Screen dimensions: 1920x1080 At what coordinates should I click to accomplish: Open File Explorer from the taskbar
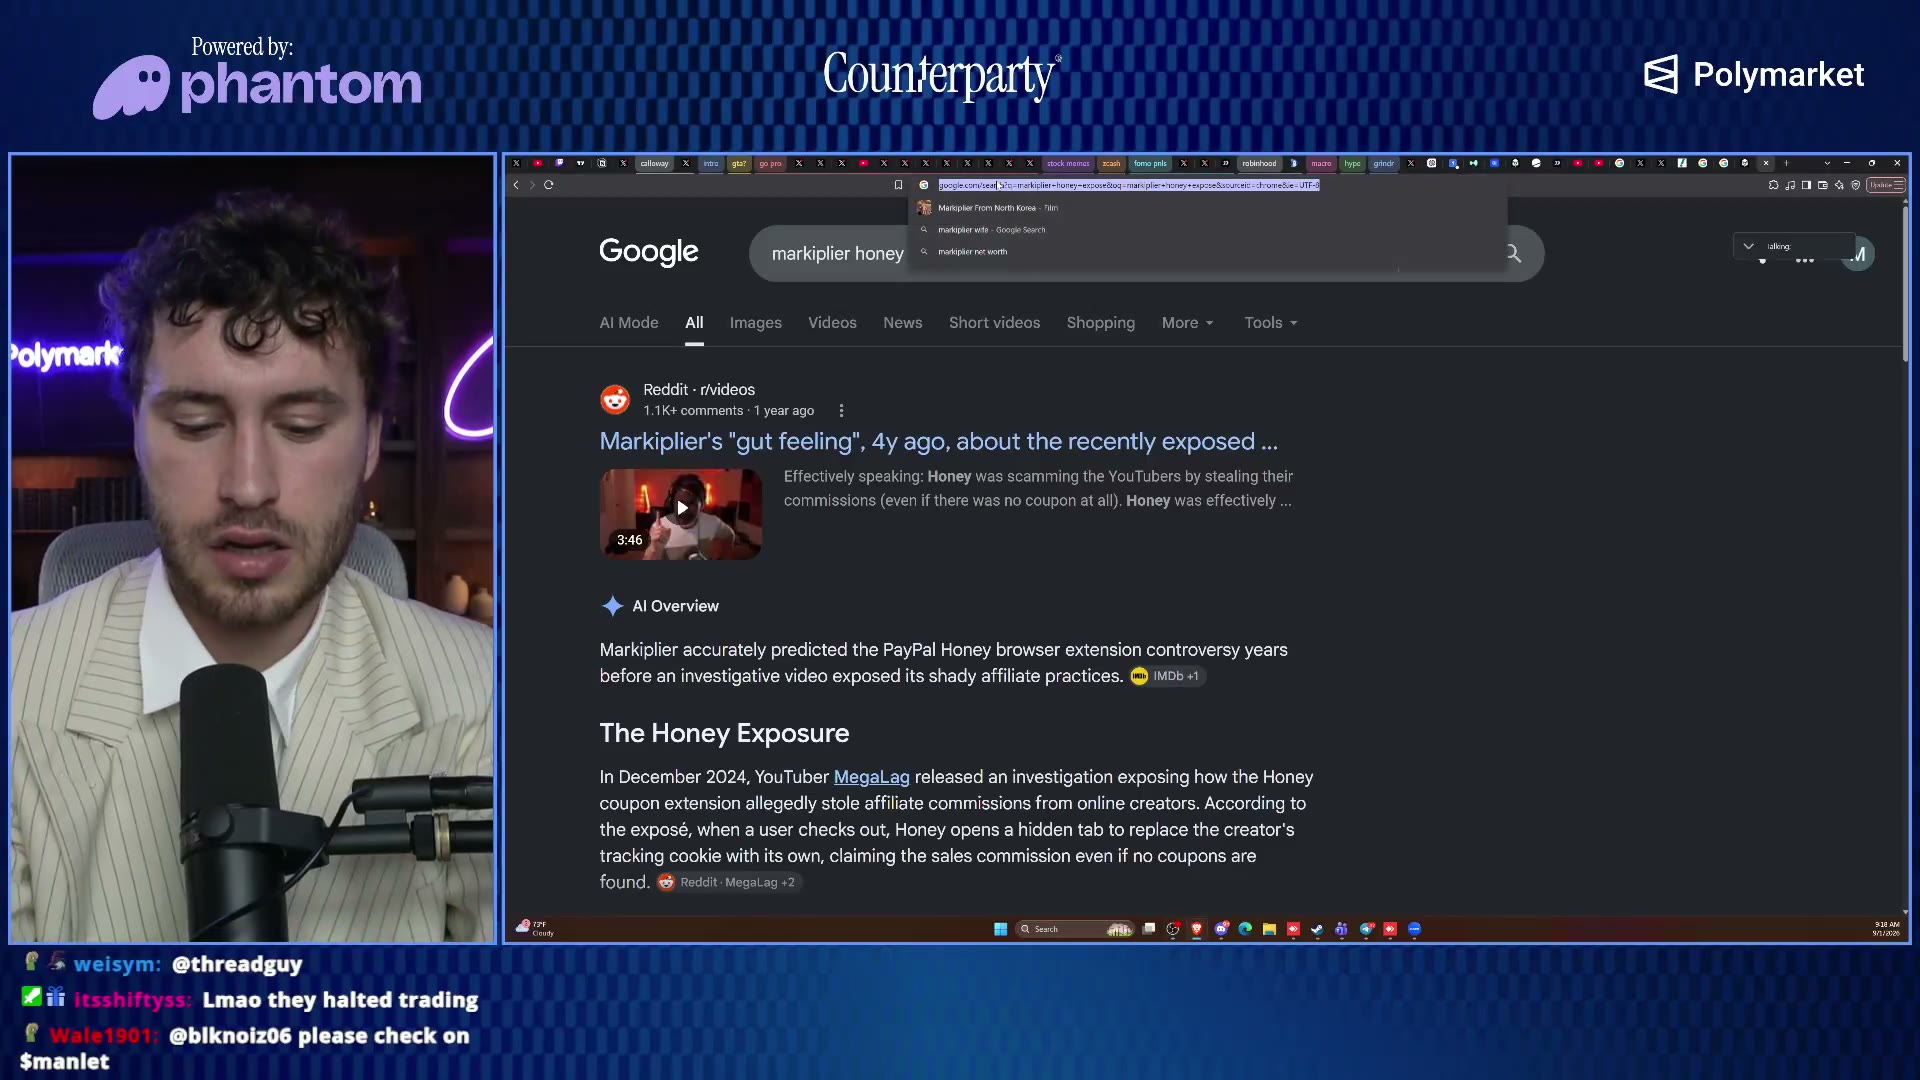[1269, 929]
